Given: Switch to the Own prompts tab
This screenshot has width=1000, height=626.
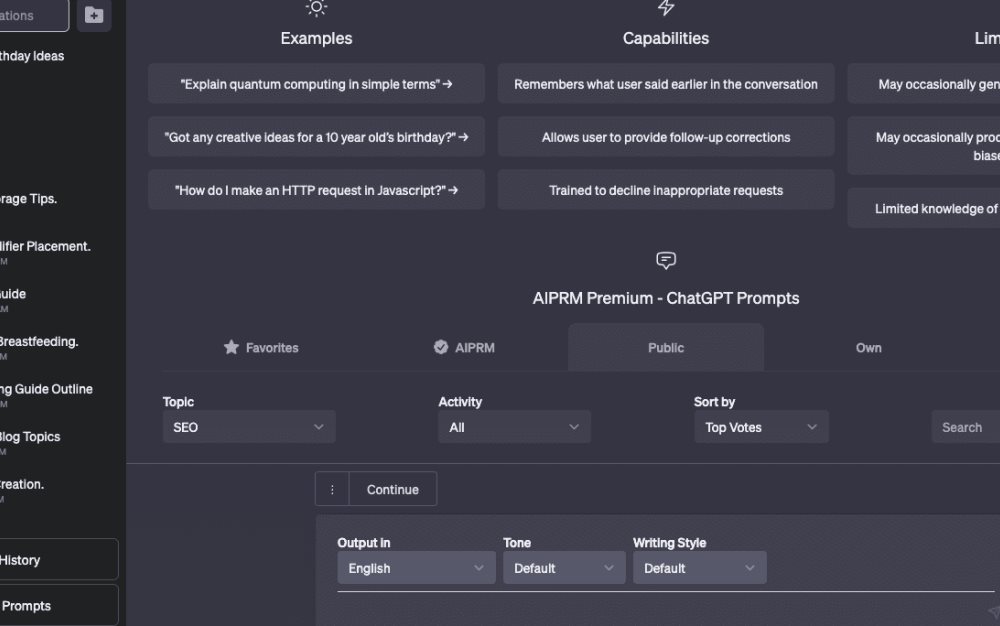Looking at the screenshot, I should point(868,347).
